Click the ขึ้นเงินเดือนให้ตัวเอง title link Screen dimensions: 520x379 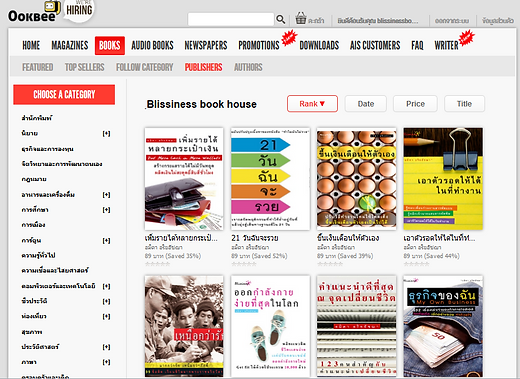click(348, 238)
